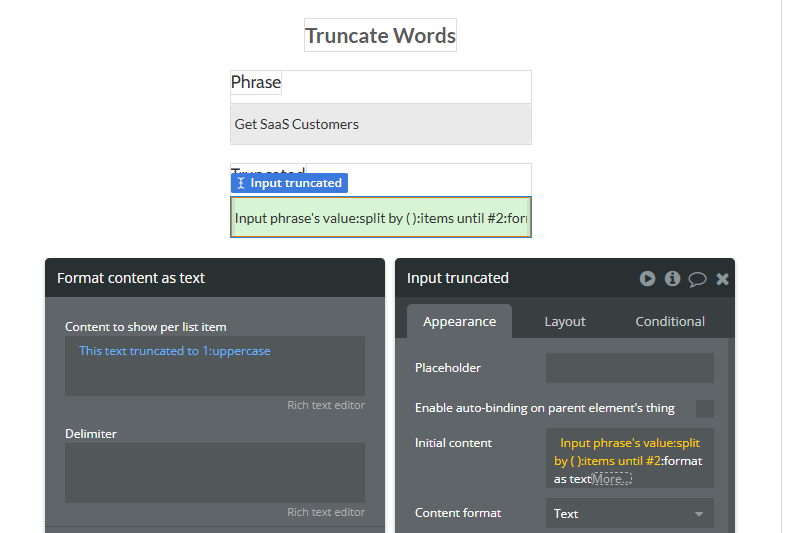Click the 'This text truncated to 1:uppercase' expression

coord(174,351)
